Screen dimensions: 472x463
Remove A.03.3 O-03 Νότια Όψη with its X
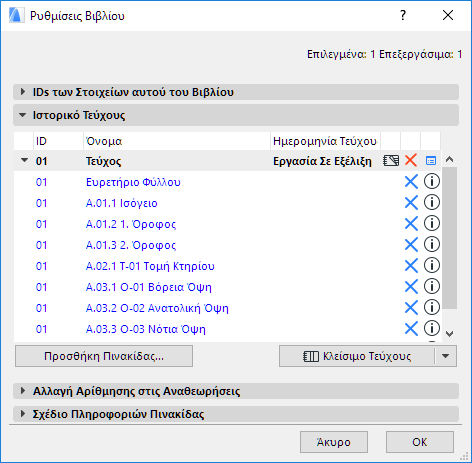pyautogui.click(x=411, y=329)
